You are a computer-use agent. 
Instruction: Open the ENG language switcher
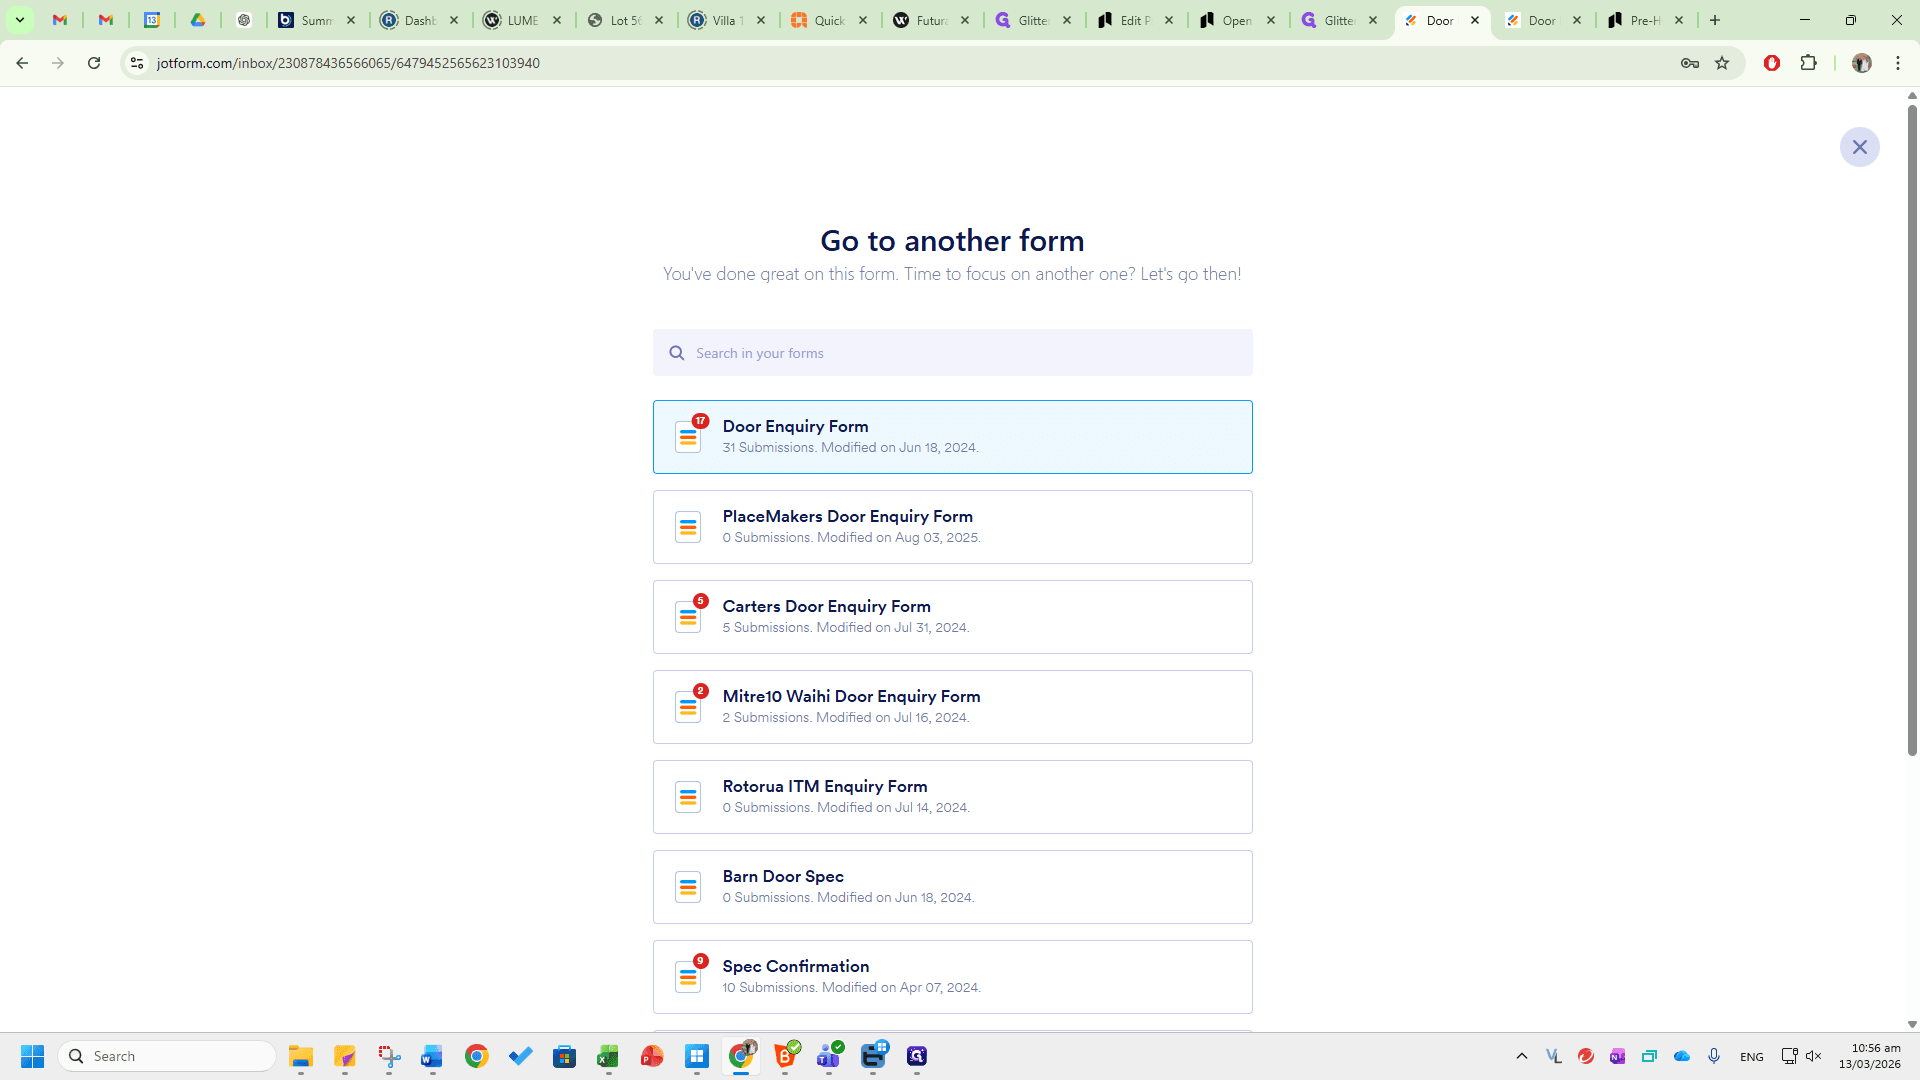pyautogui.click(x=1752, y=1056)
